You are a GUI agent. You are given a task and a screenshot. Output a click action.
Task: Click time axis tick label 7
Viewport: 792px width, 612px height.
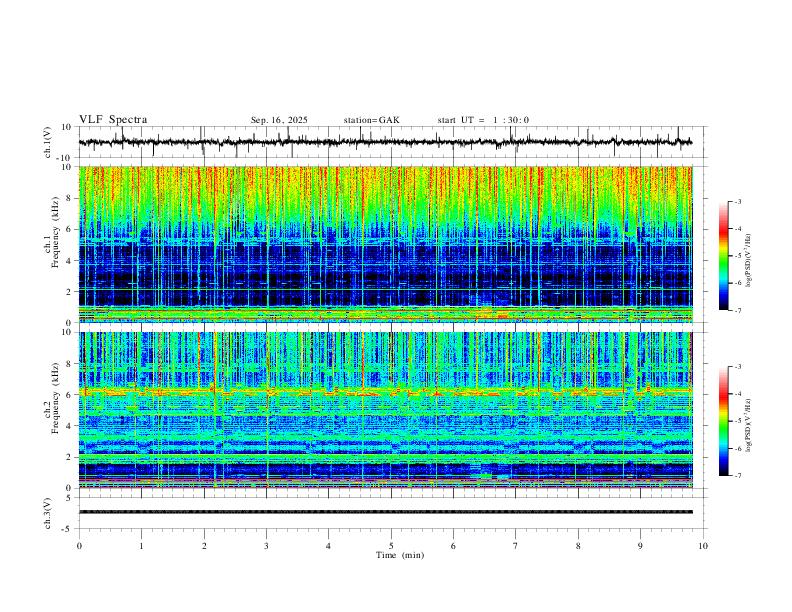(x=516, y=546)
